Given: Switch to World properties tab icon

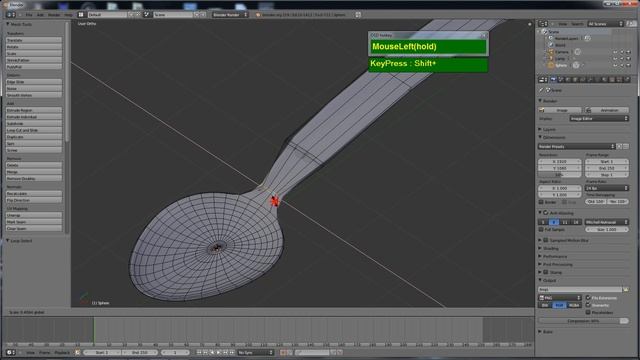Looking at the screenshot, I should tap(568, 80).
